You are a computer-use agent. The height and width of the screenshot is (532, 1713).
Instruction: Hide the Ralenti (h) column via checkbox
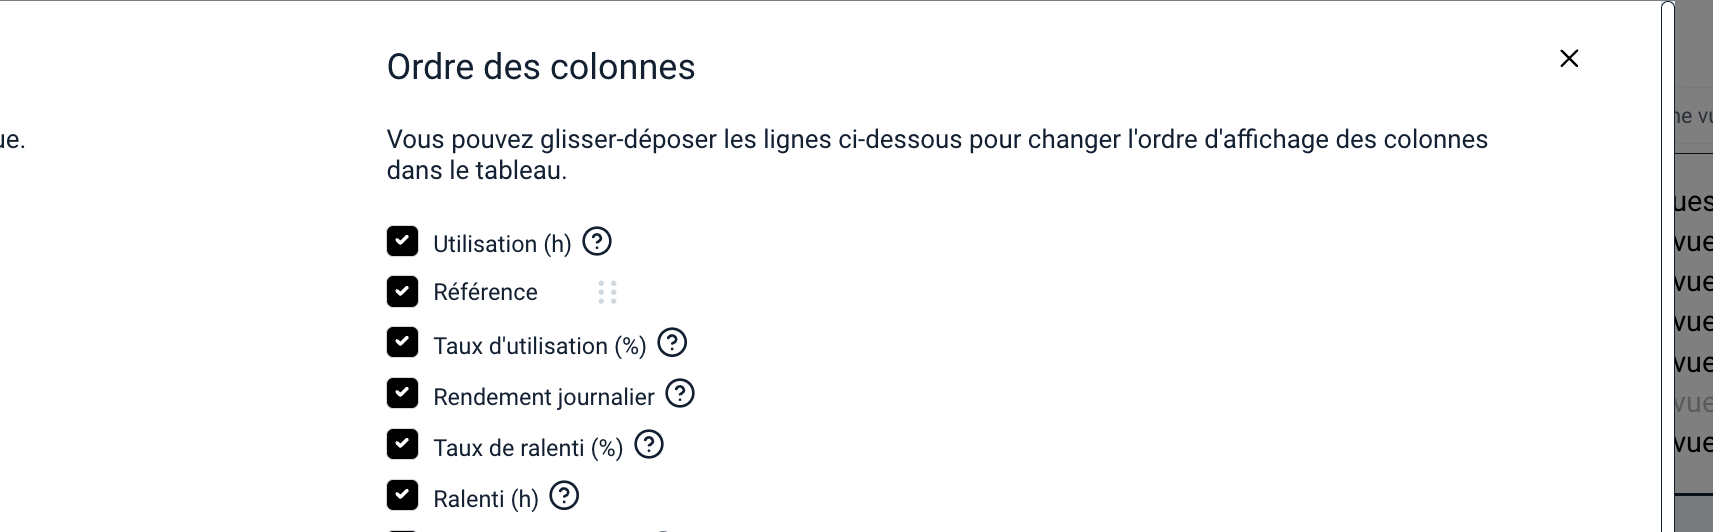pos(402,495)
